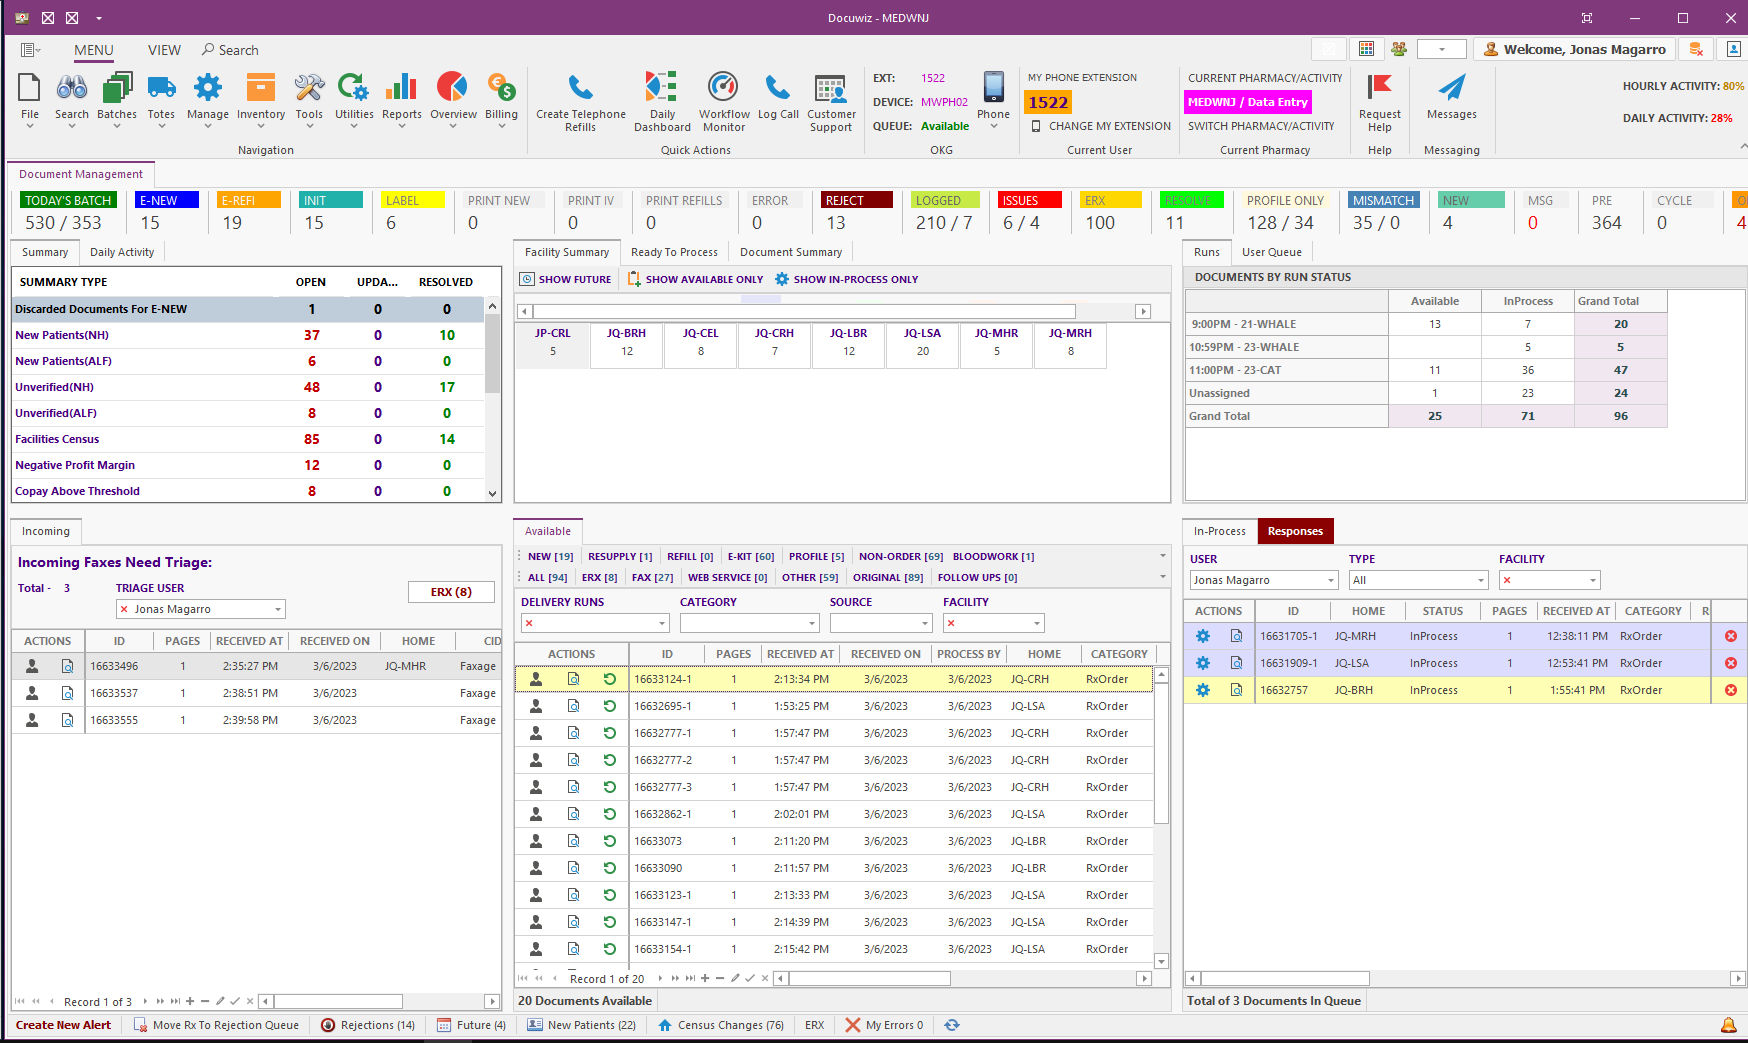Image resolution: width=1748 pixels, height=1043 pixels.
Task: Toggle the Change My Extension checkbox
Action: 1037,126
